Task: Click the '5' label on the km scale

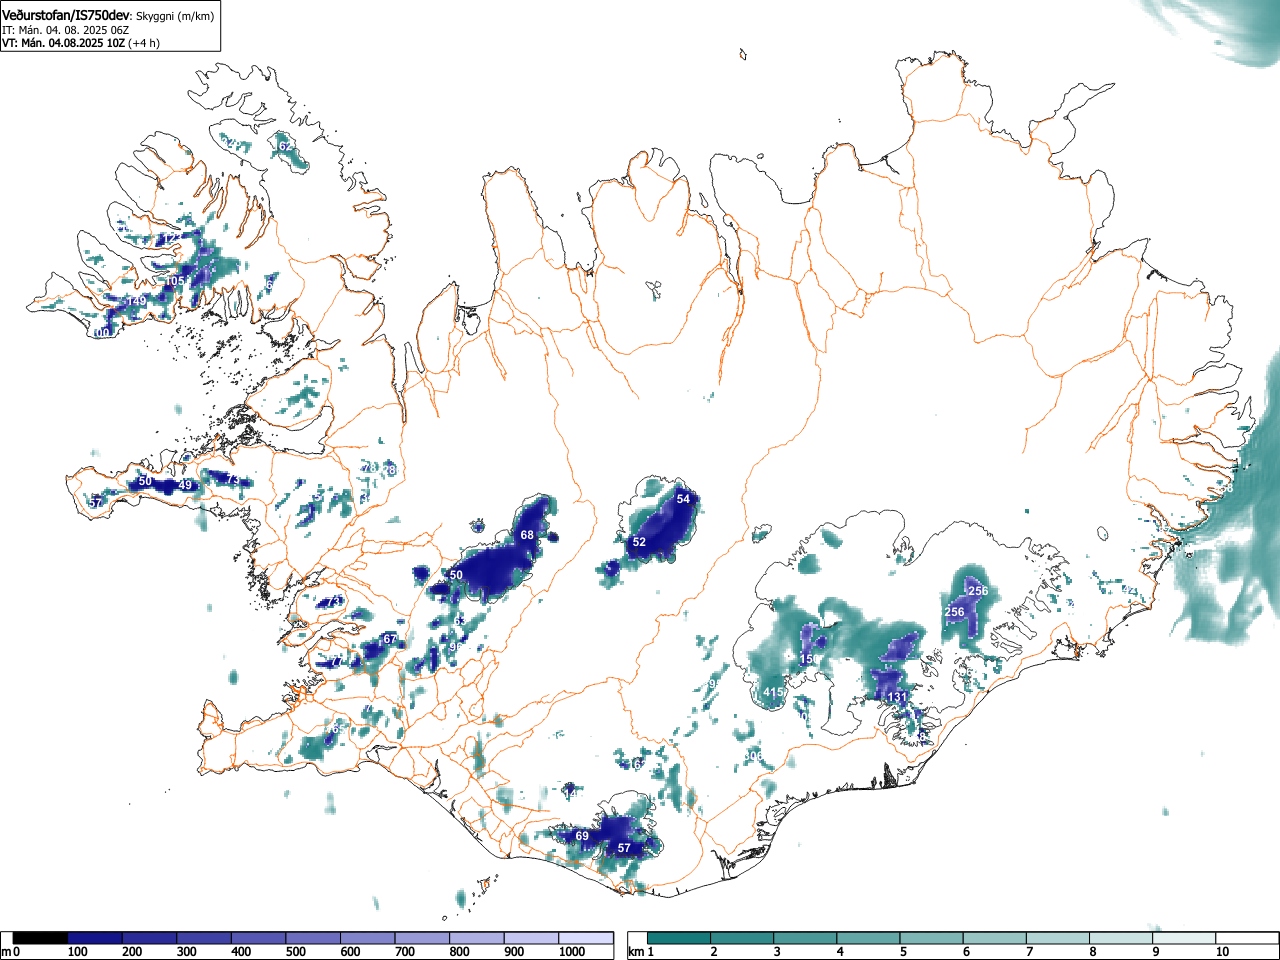Action: point(903,952)
